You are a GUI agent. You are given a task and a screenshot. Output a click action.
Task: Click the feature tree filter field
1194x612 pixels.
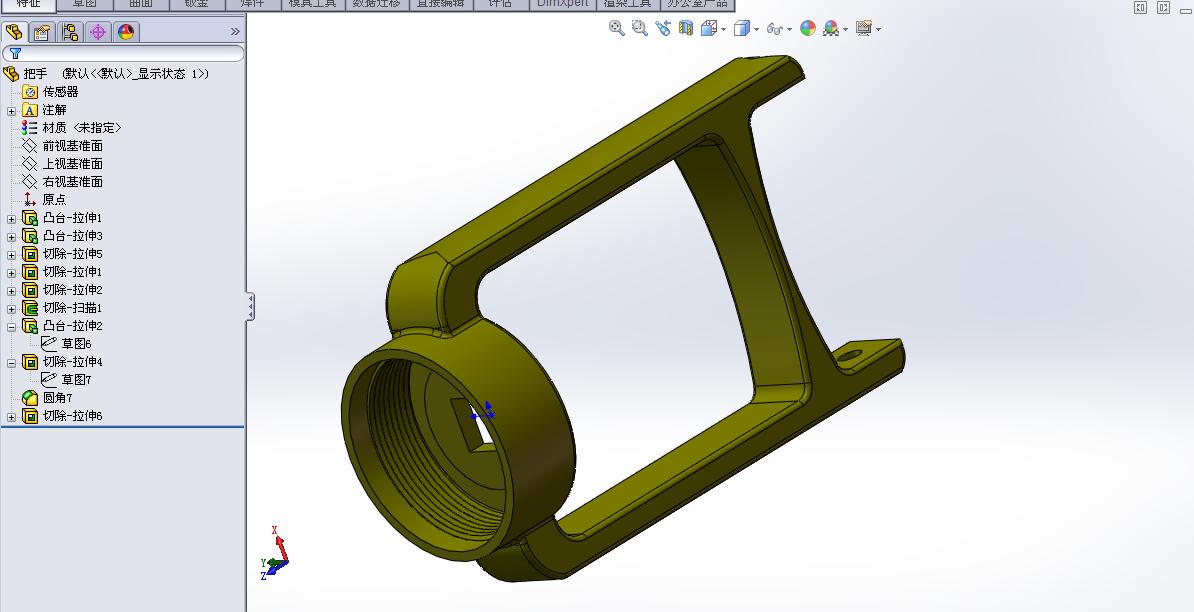point(123,53)
